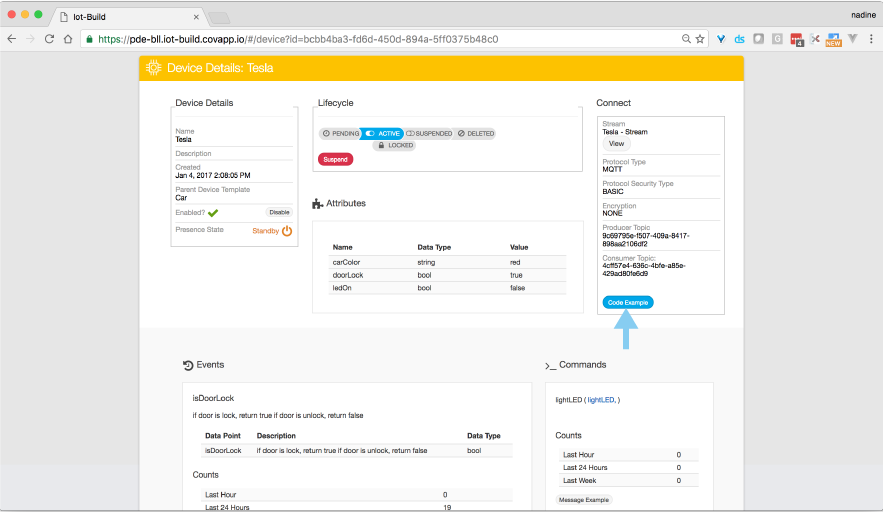Image resolution: width=883 pixels, height=512 pixels.
Task: Select the DELETED lifecycle state
Action: pyautogui.click(x=475, y=133)
